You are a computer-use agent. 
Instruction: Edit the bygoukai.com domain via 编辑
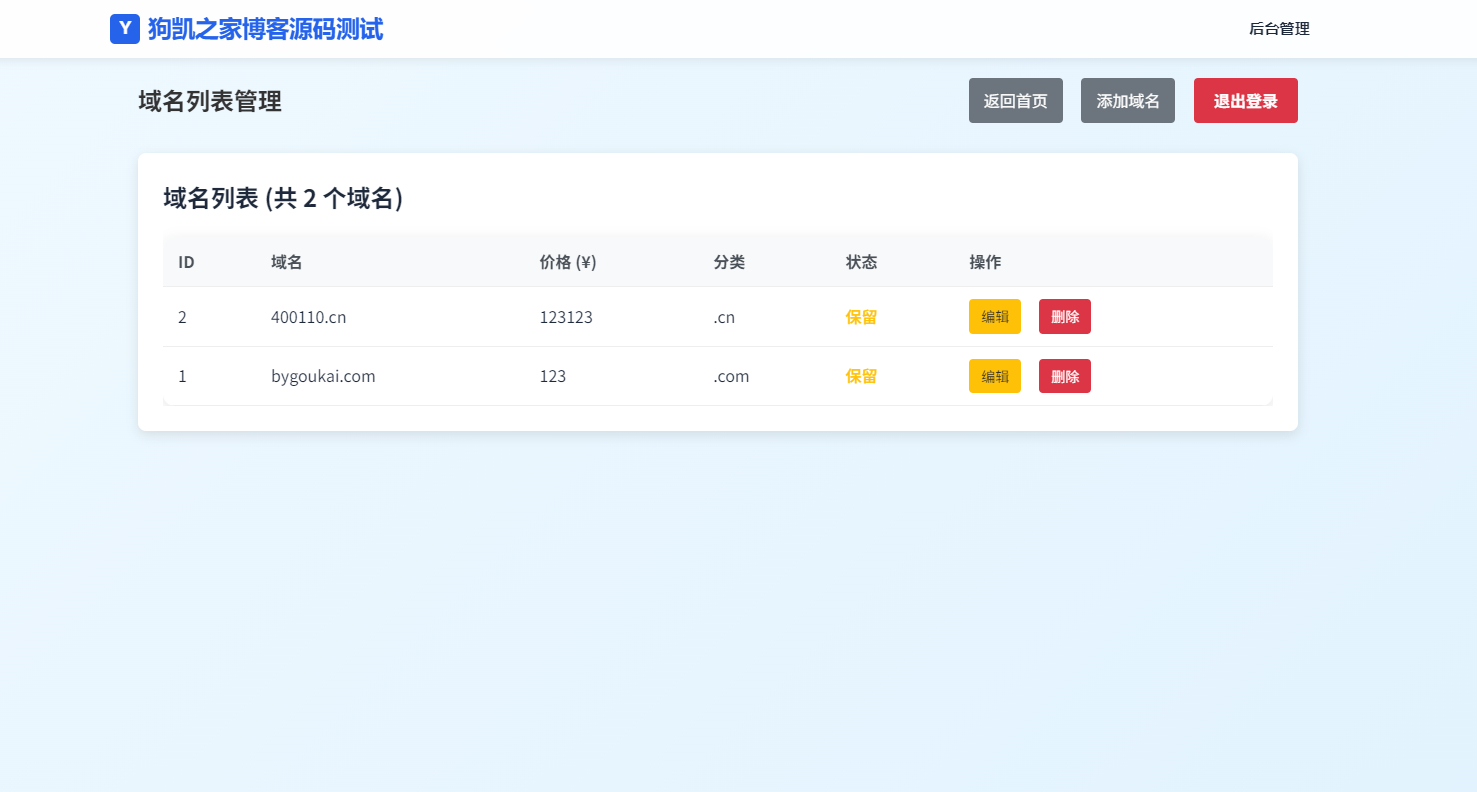click(x=995, y=376)
